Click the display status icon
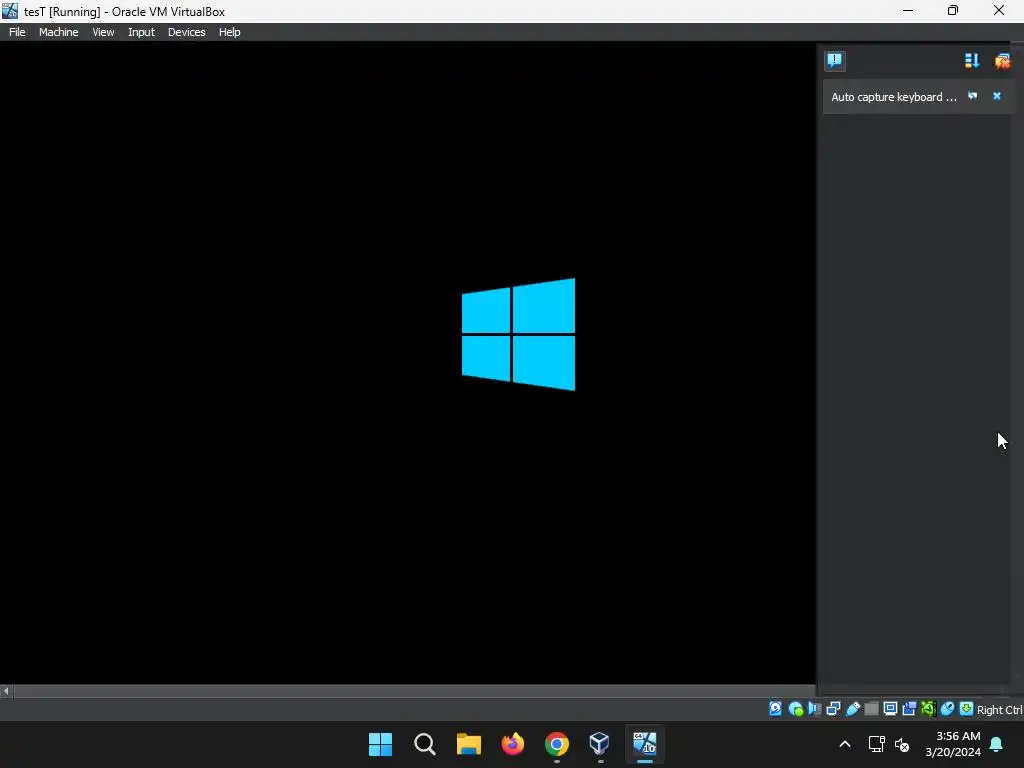 890,709
